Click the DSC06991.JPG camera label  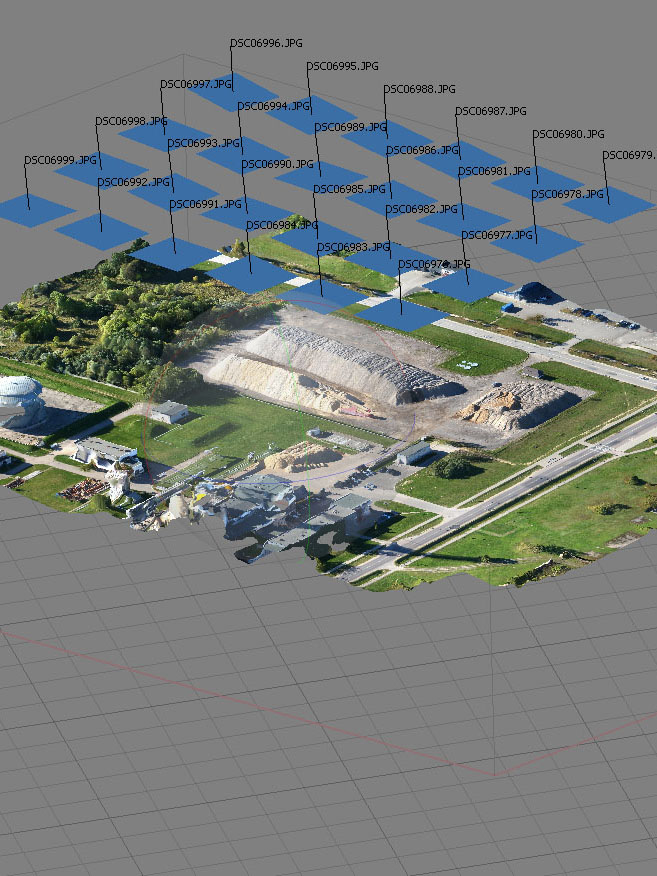pos(206,204)
